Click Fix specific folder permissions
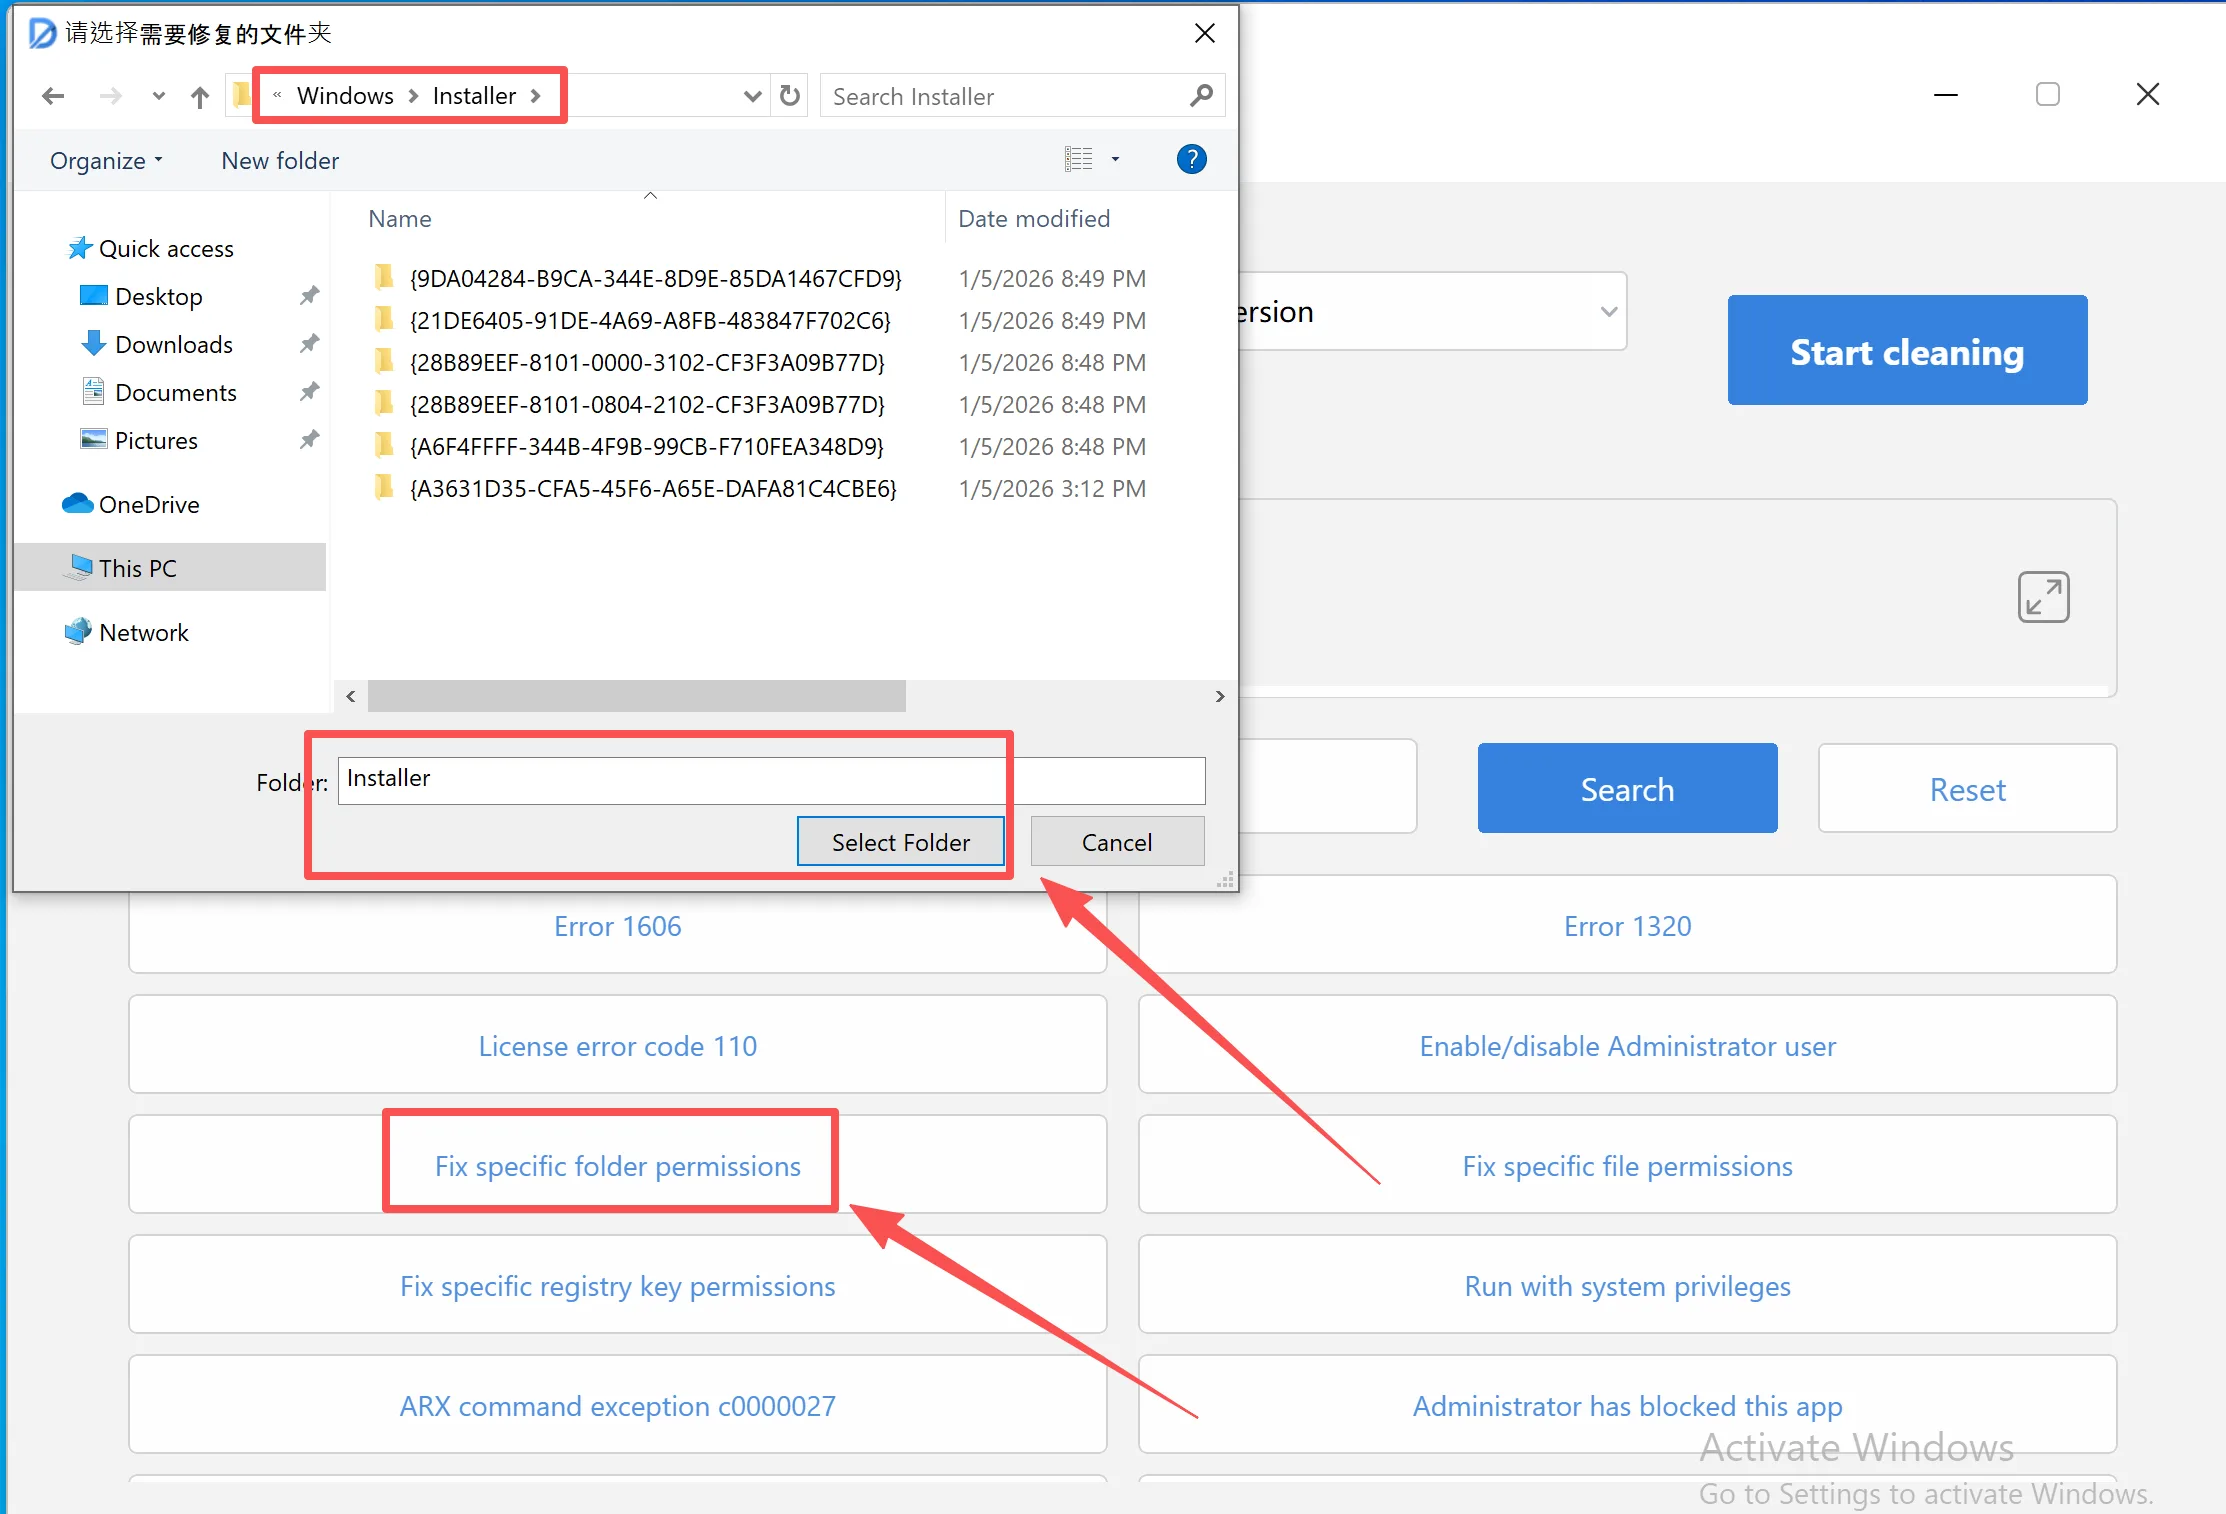2226x1514 pixels. tap(617, 1166)
